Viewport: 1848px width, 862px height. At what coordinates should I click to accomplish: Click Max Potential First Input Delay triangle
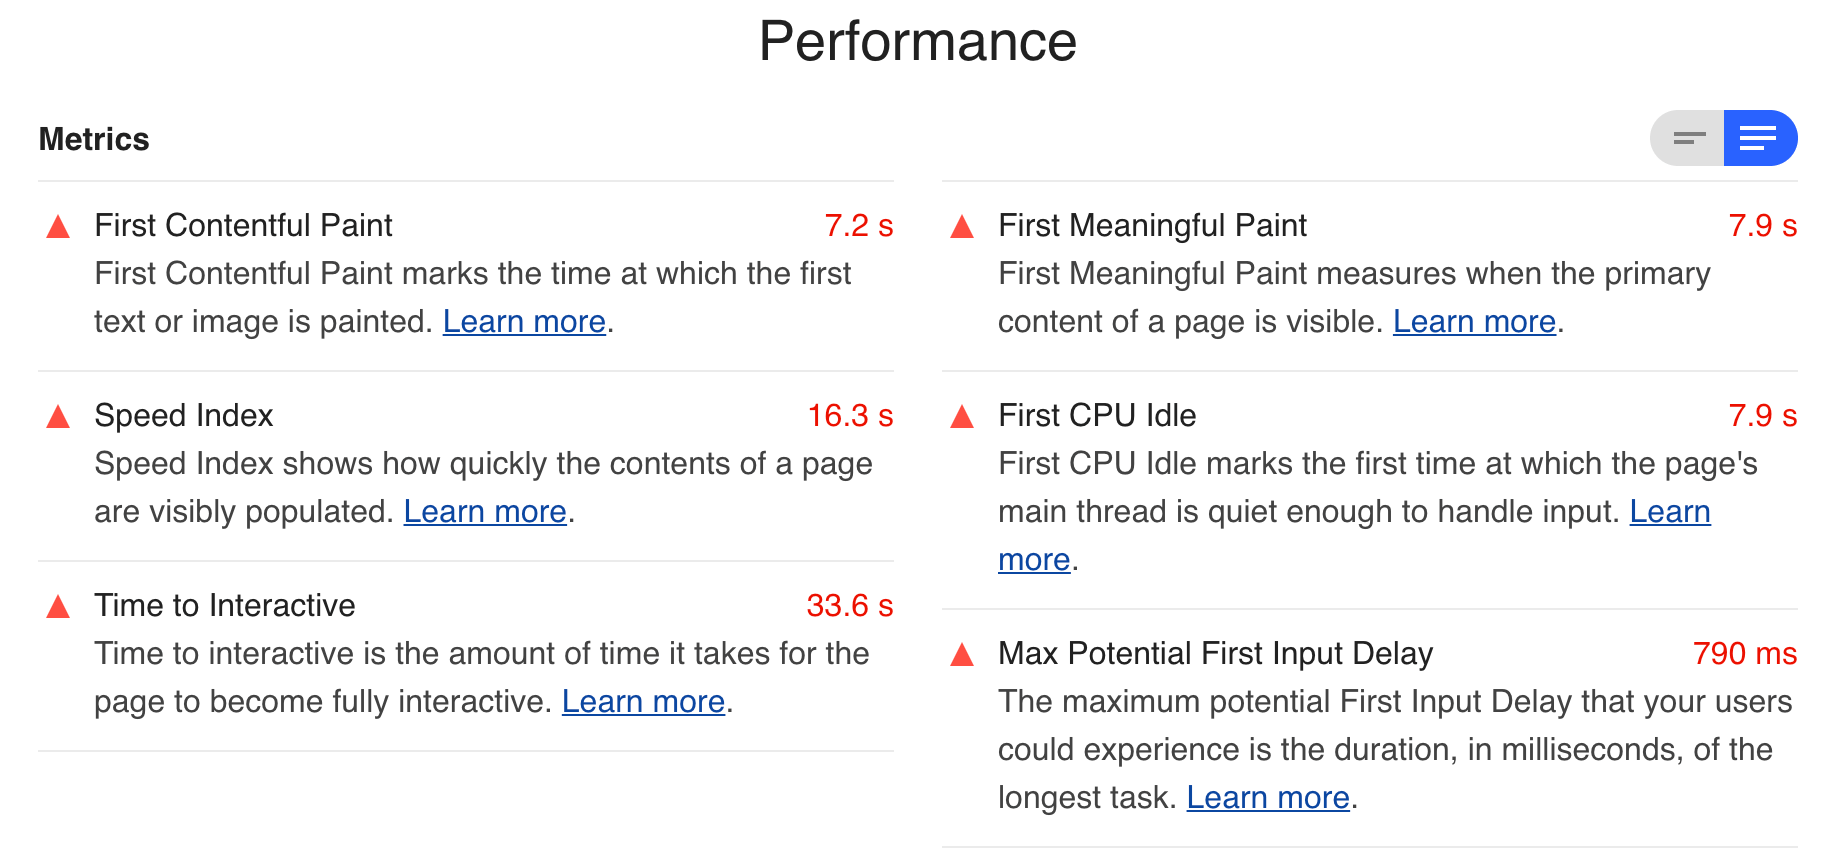tap(962, 655)
